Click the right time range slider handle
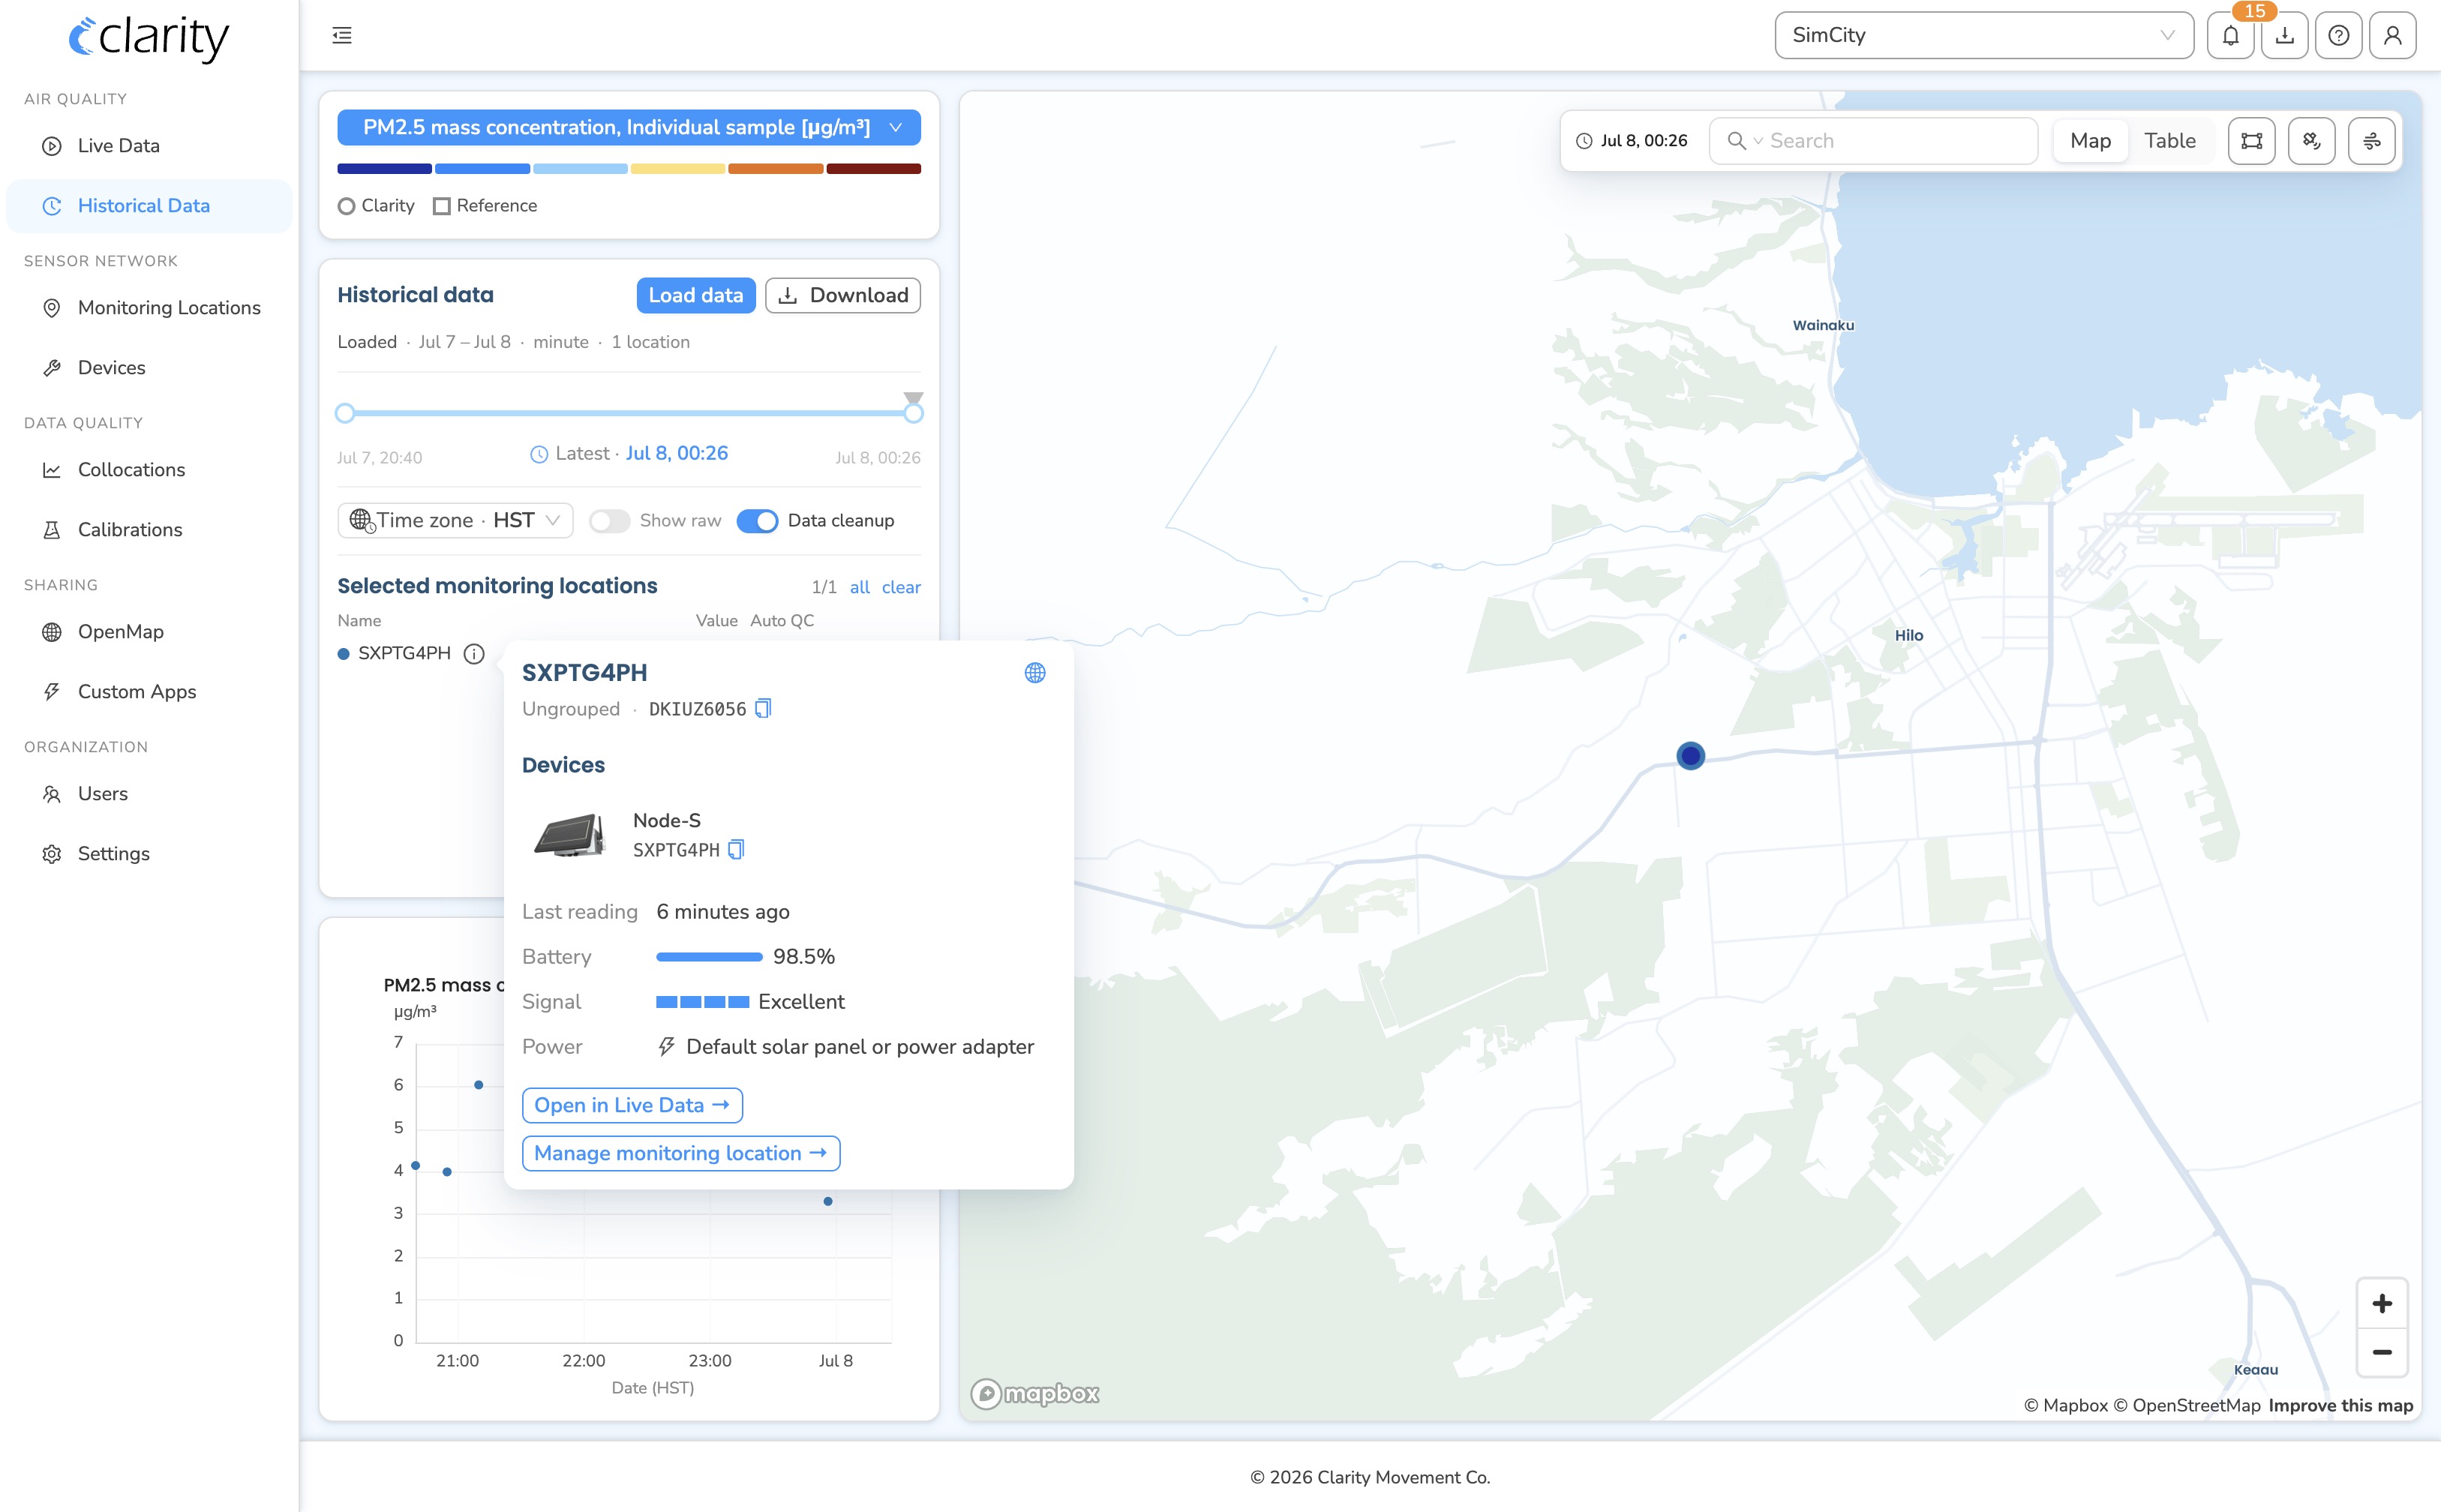The height and width of the screenshot is (1512, 2441). (x=913, y=413)
